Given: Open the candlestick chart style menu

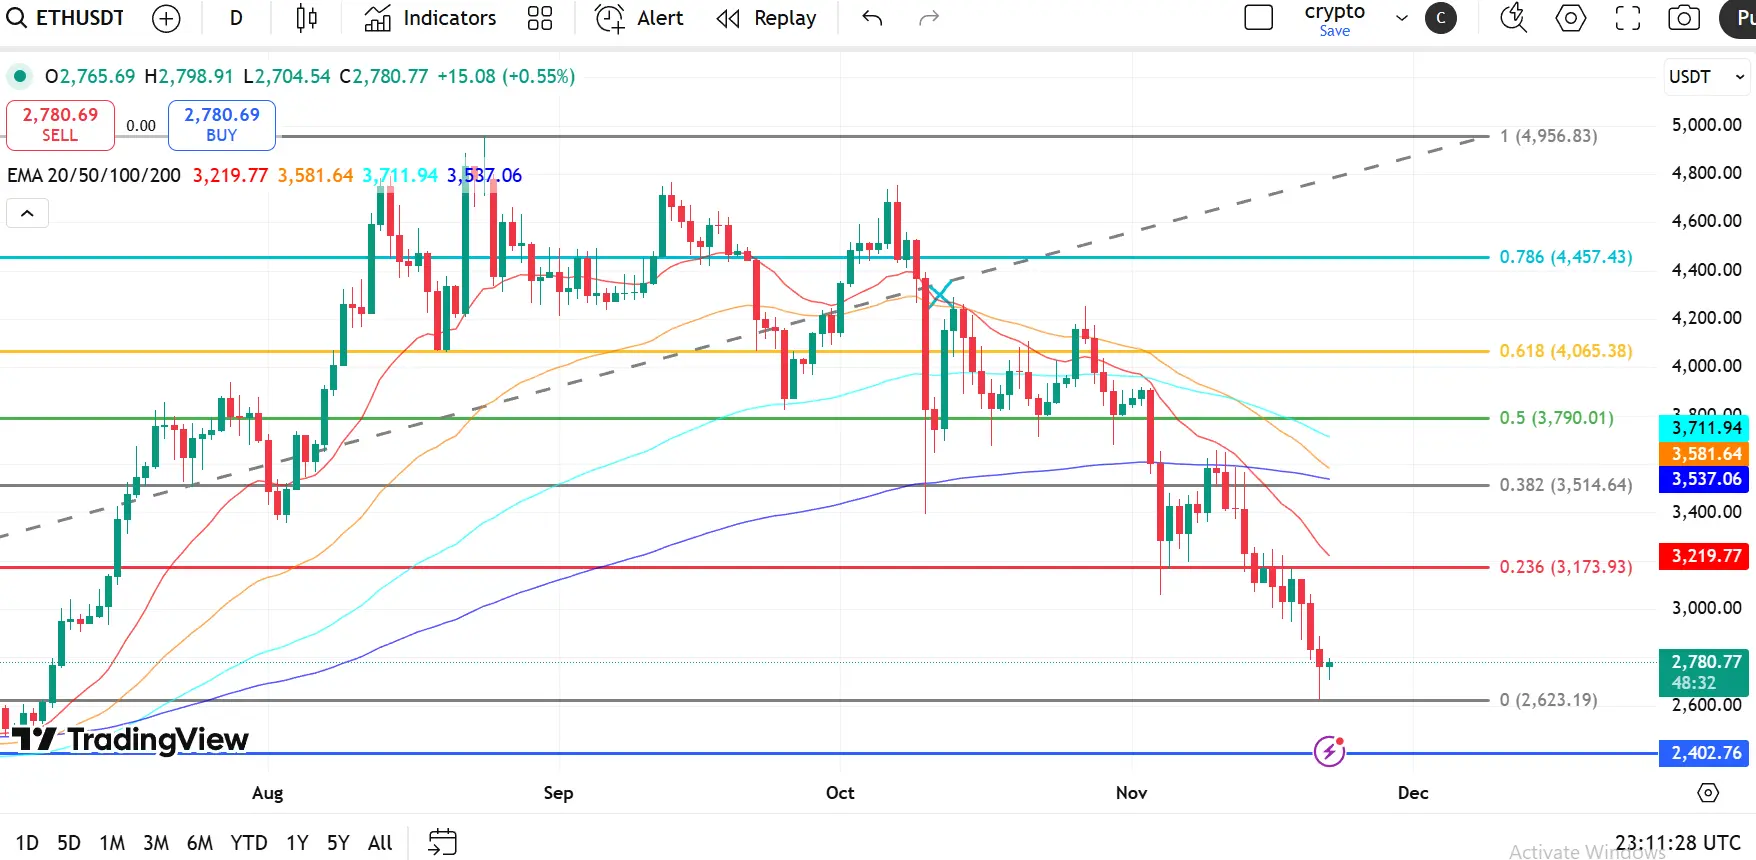Looking at the screenshot, I should [307, 18].
